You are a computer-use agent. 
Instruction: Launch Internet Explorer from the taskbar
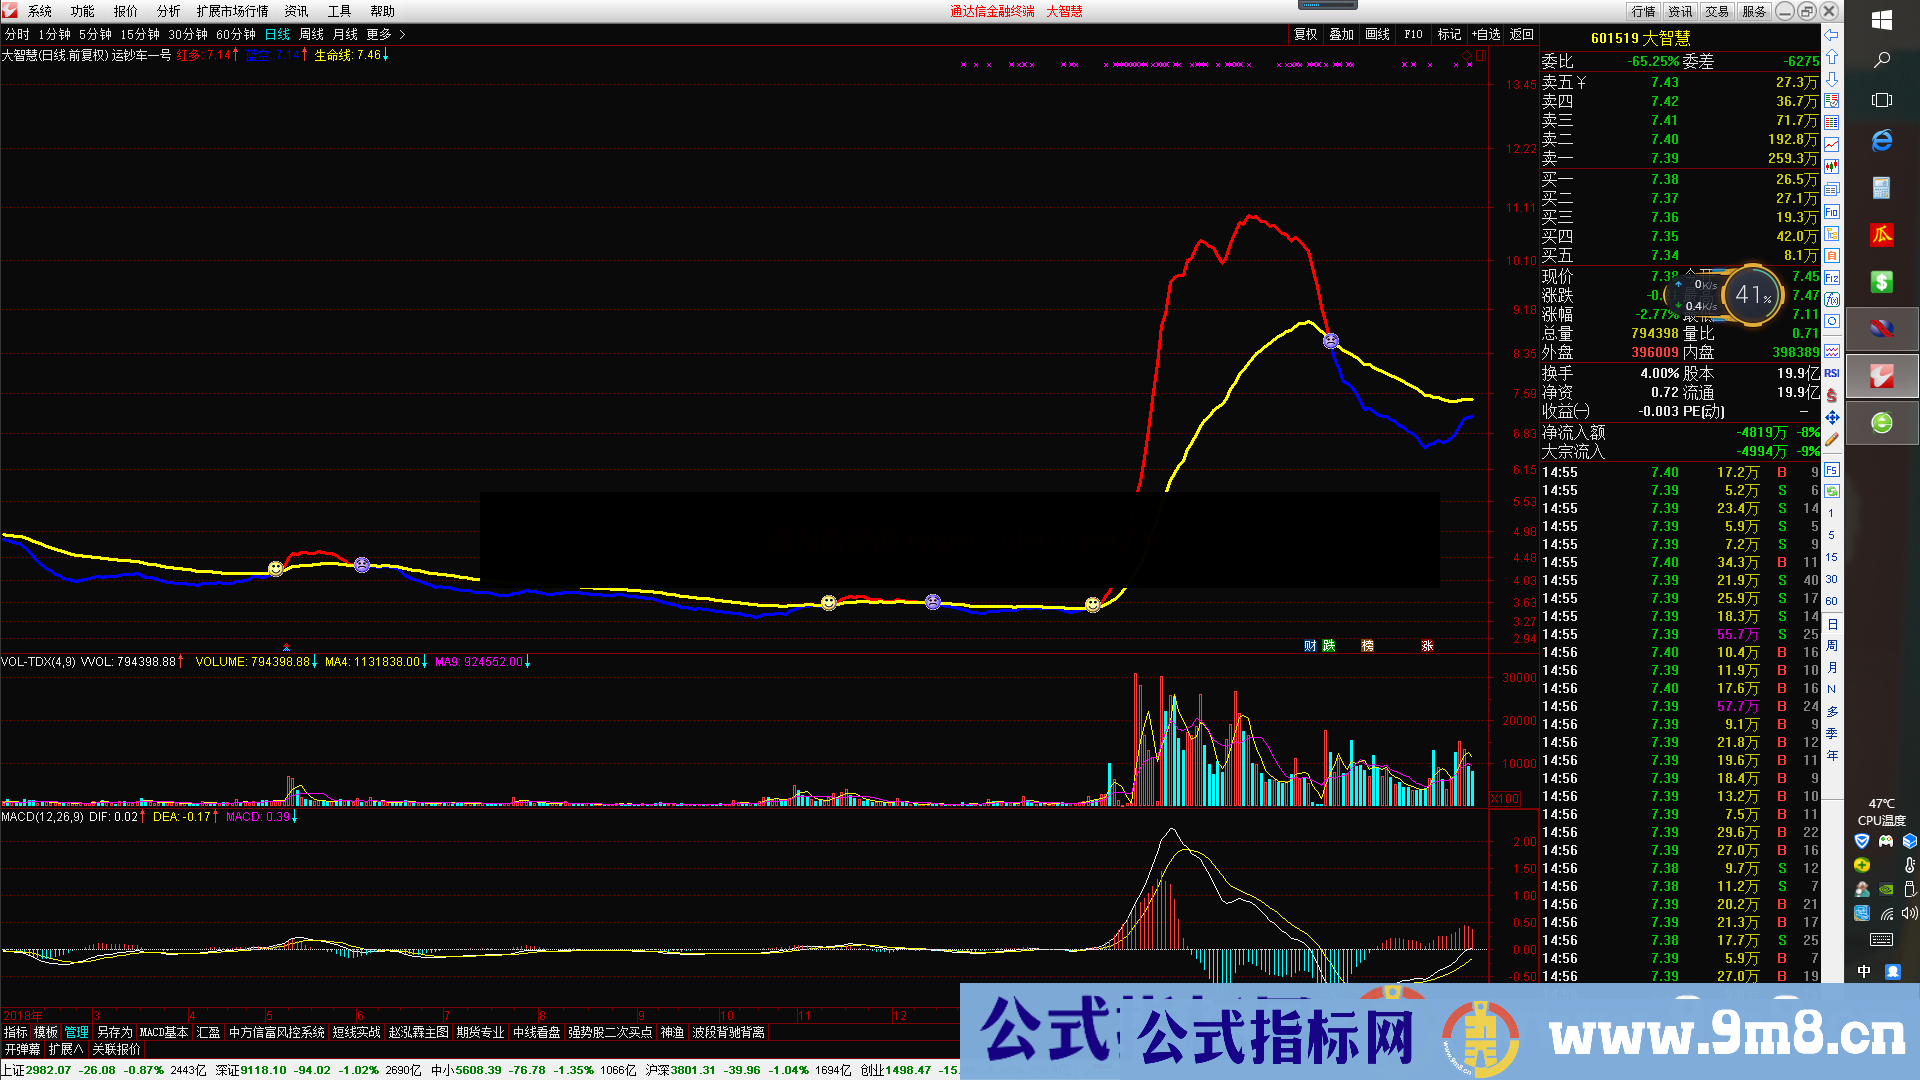tap(1882, 140)
